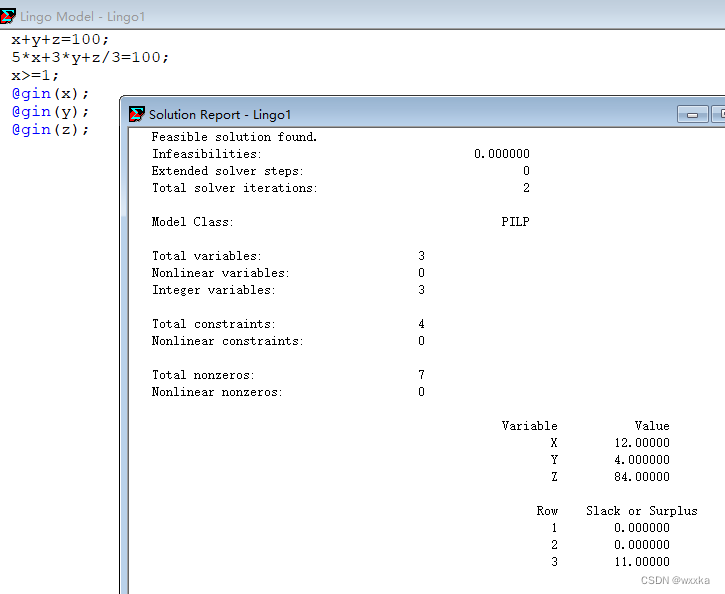Image resolution: width=725 pixels, height=594 pixels.
Task: Click the Value column header
Action: click(652, 426)
